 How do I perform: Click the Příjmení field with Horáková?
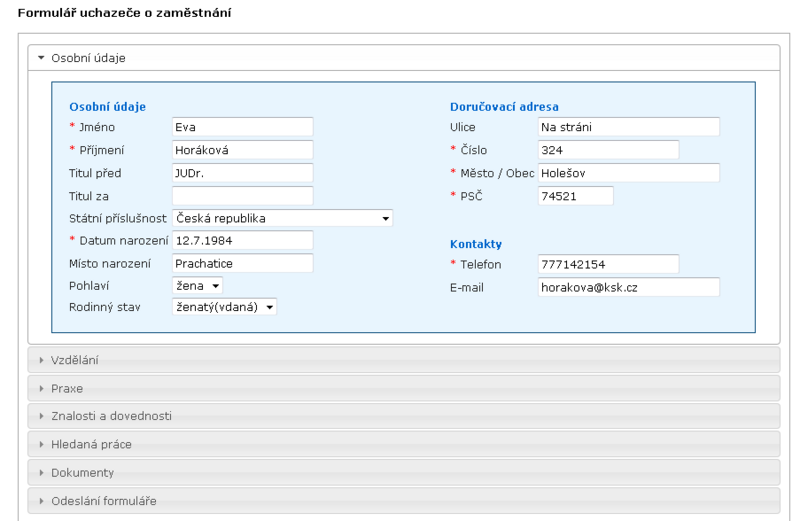(243, 150)
